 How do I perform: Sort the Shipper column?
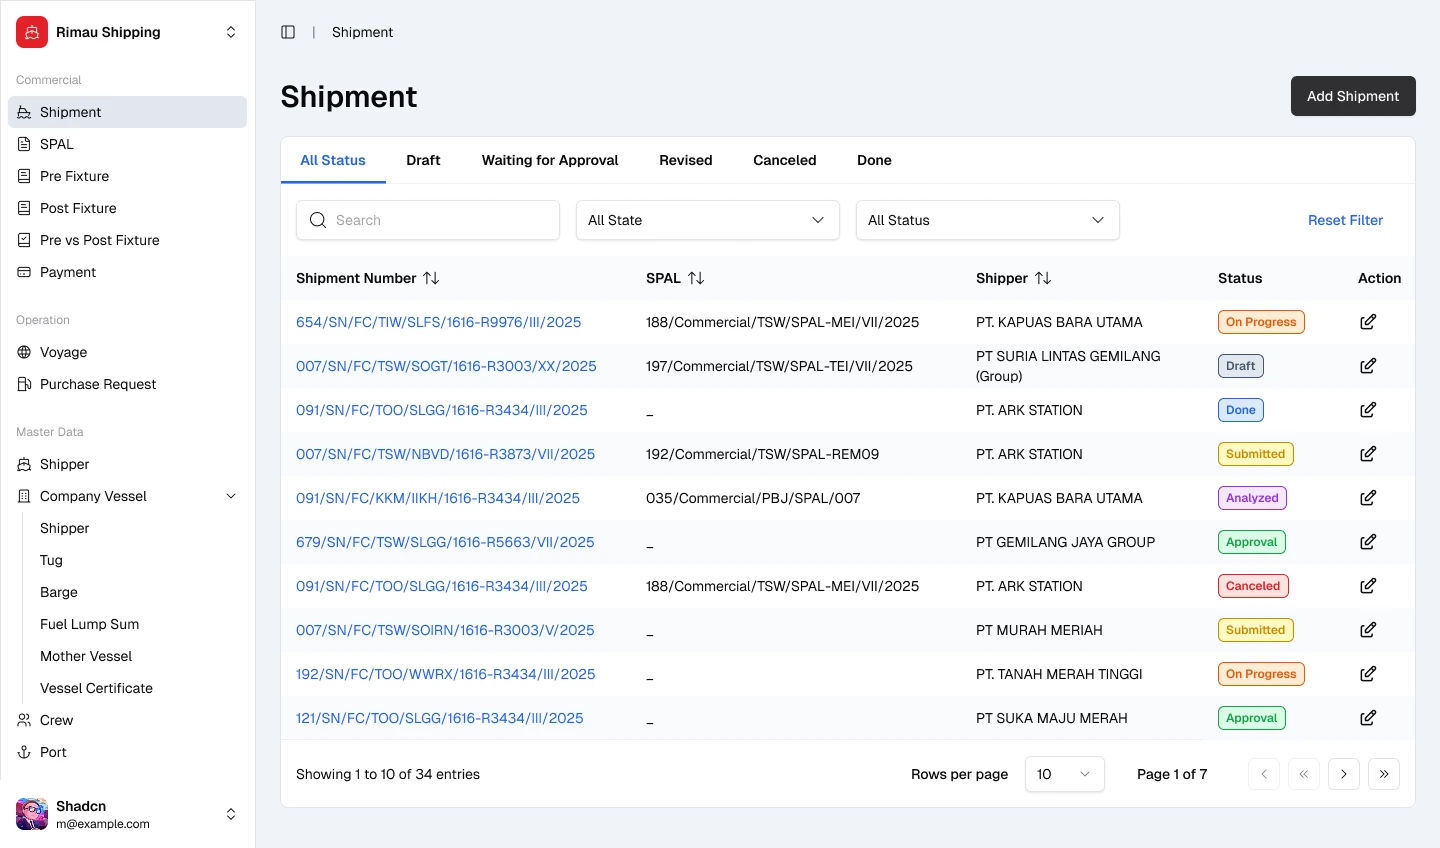tap(1043, 278)
